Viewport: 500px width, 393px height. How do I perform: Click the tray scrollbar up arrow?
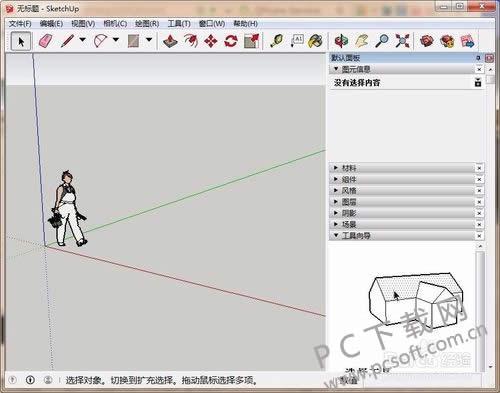click(x=490, y=69)
